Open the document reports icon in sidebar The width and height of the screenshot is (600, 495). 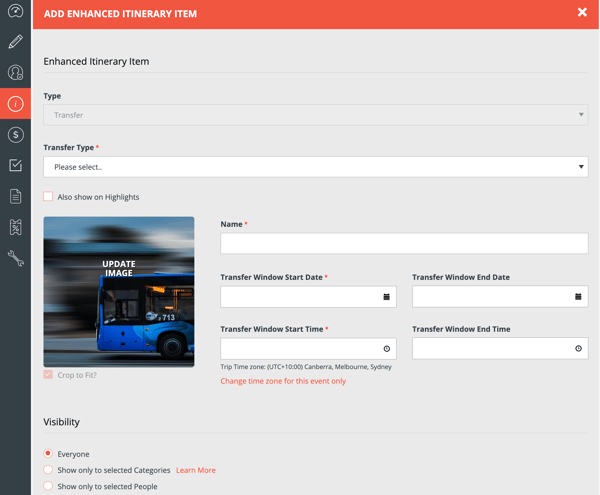(15, 197)
